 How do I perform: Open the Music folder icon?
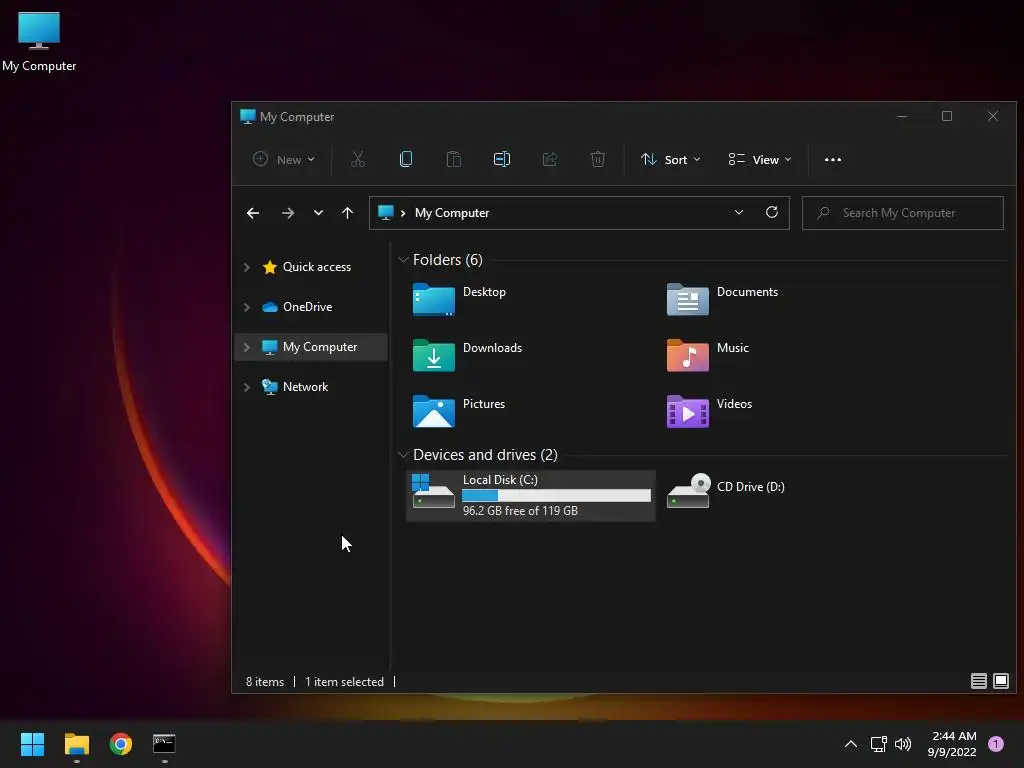pyautogui.click(x=688, y=355)
